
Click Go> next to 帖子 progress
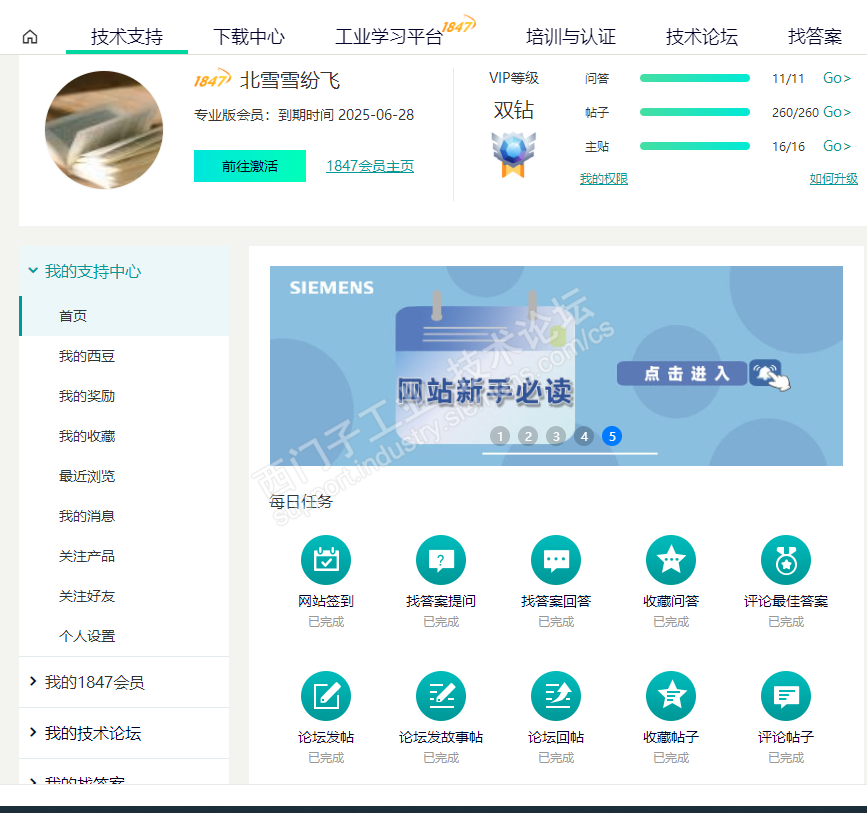pyautogui.click(x=837, y=112)
